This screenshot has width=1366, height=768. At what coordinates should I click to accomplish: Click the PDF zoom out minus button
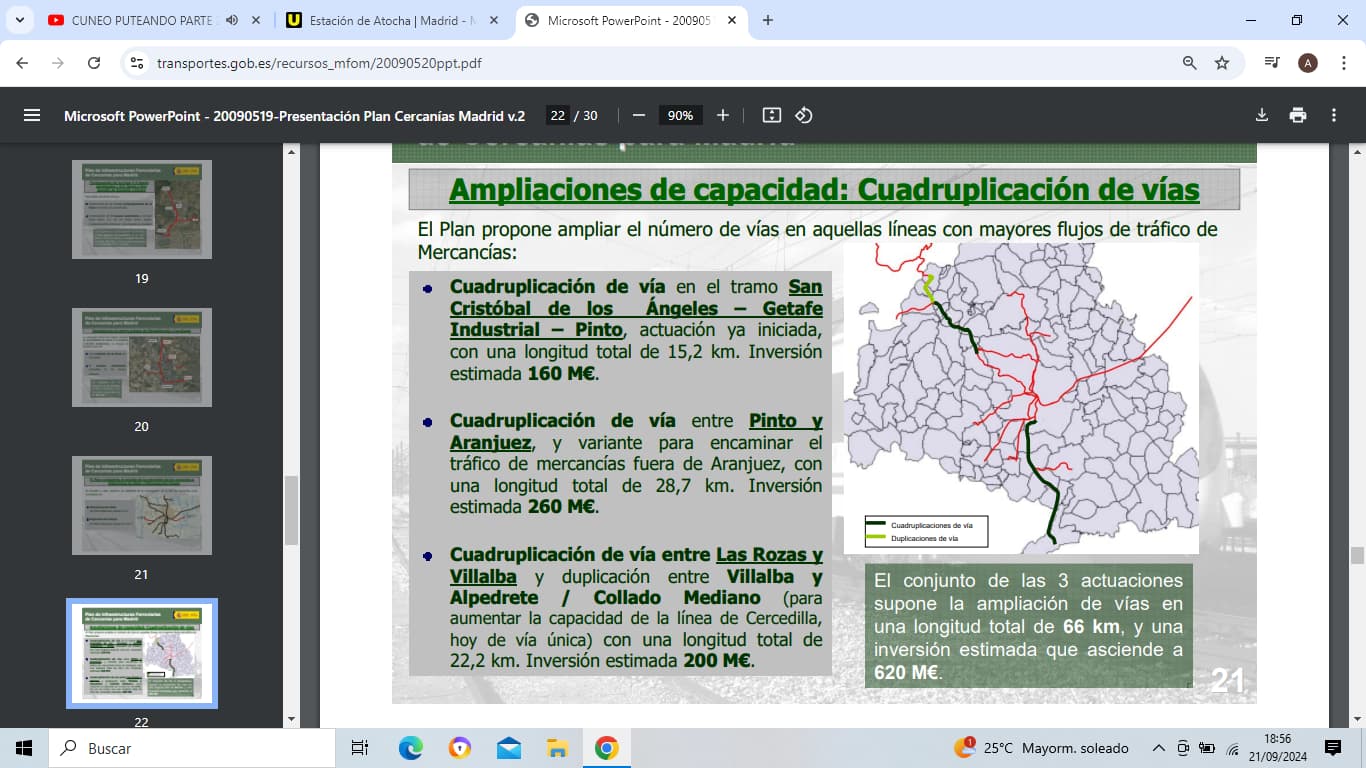pos(639,115)
